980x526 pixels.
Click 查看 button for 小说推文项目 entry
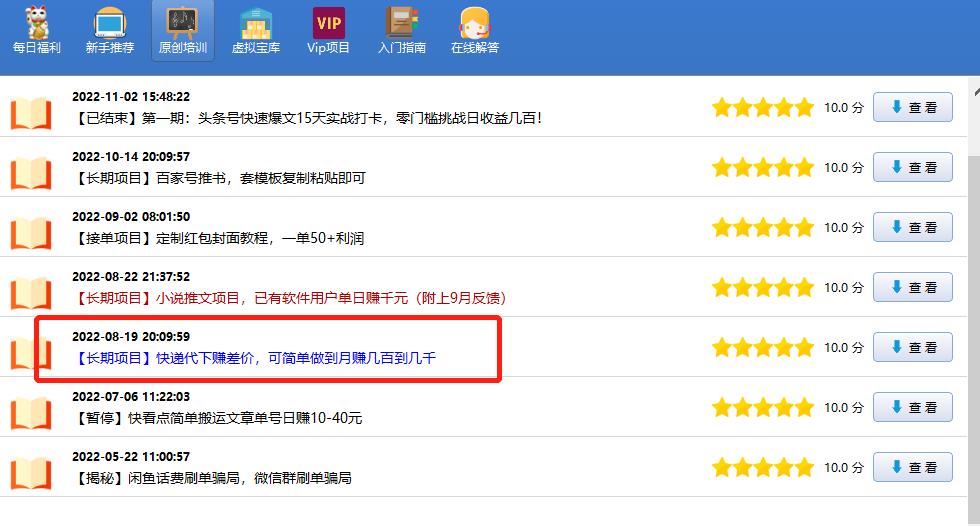[x=912, y=287]
